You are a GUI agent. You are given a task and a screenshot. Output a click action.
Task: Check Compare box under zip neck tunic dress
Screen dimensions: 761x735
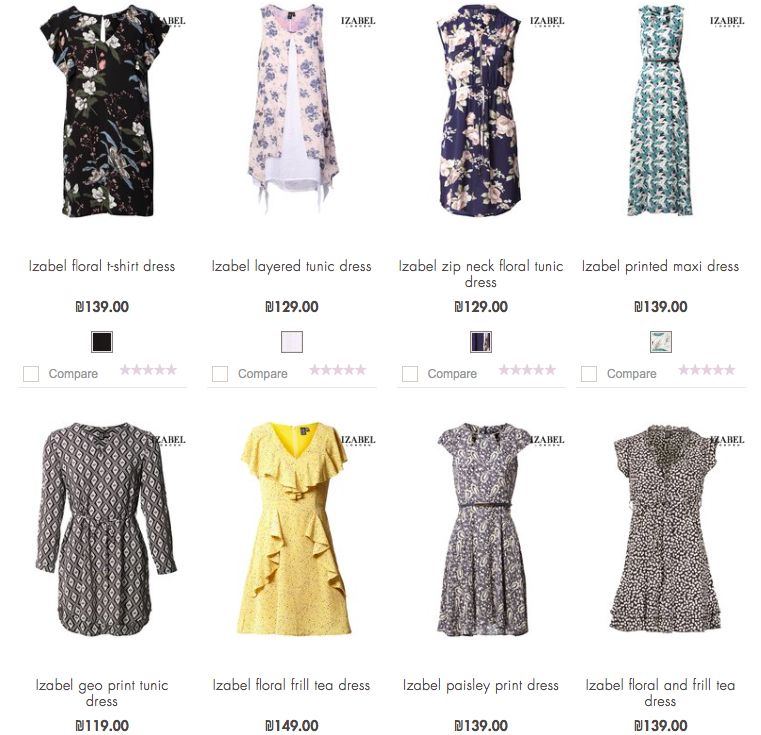tap(410, 374)
